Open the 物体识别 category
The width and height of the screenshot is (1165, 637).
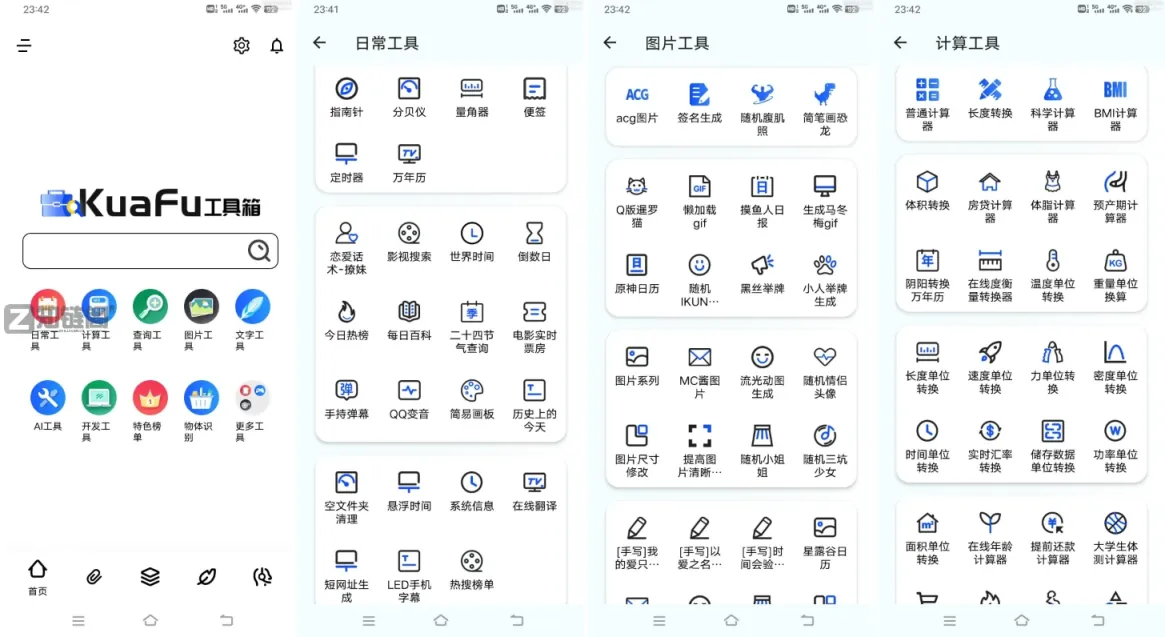coord(201,411)
